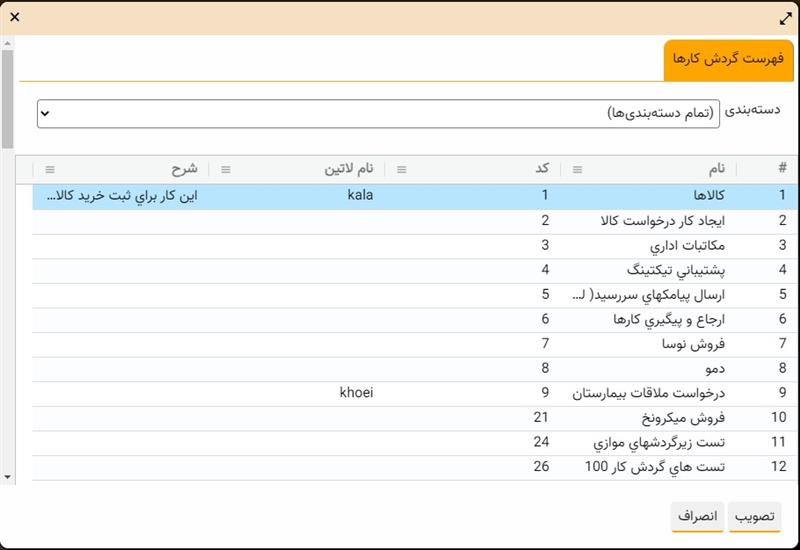Open the column menu for نام لاتین header
The width and height of the screenshot is (800, 550).
click(x=226, y=169)
